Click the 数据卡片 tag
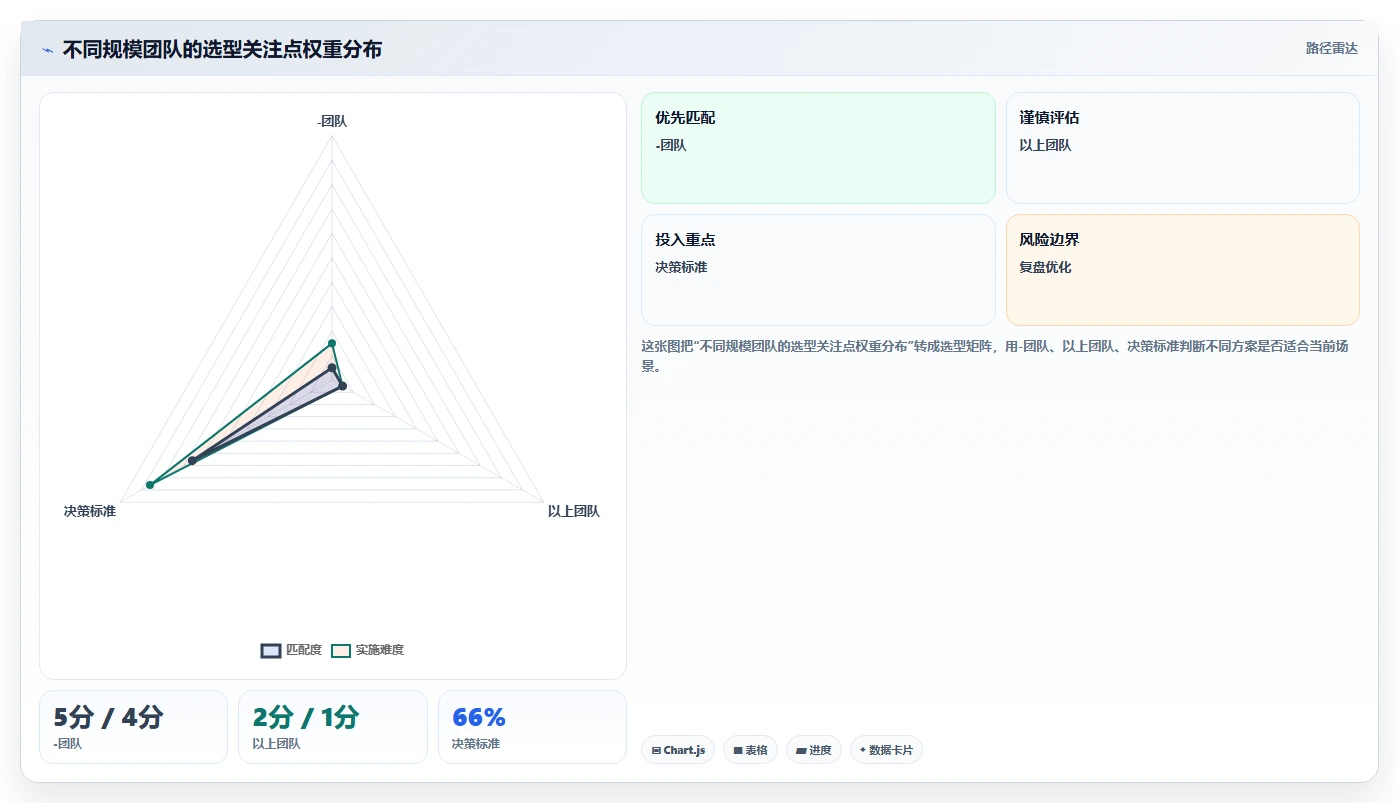This screenshot has height=803, width=1399. pos(886,750)
